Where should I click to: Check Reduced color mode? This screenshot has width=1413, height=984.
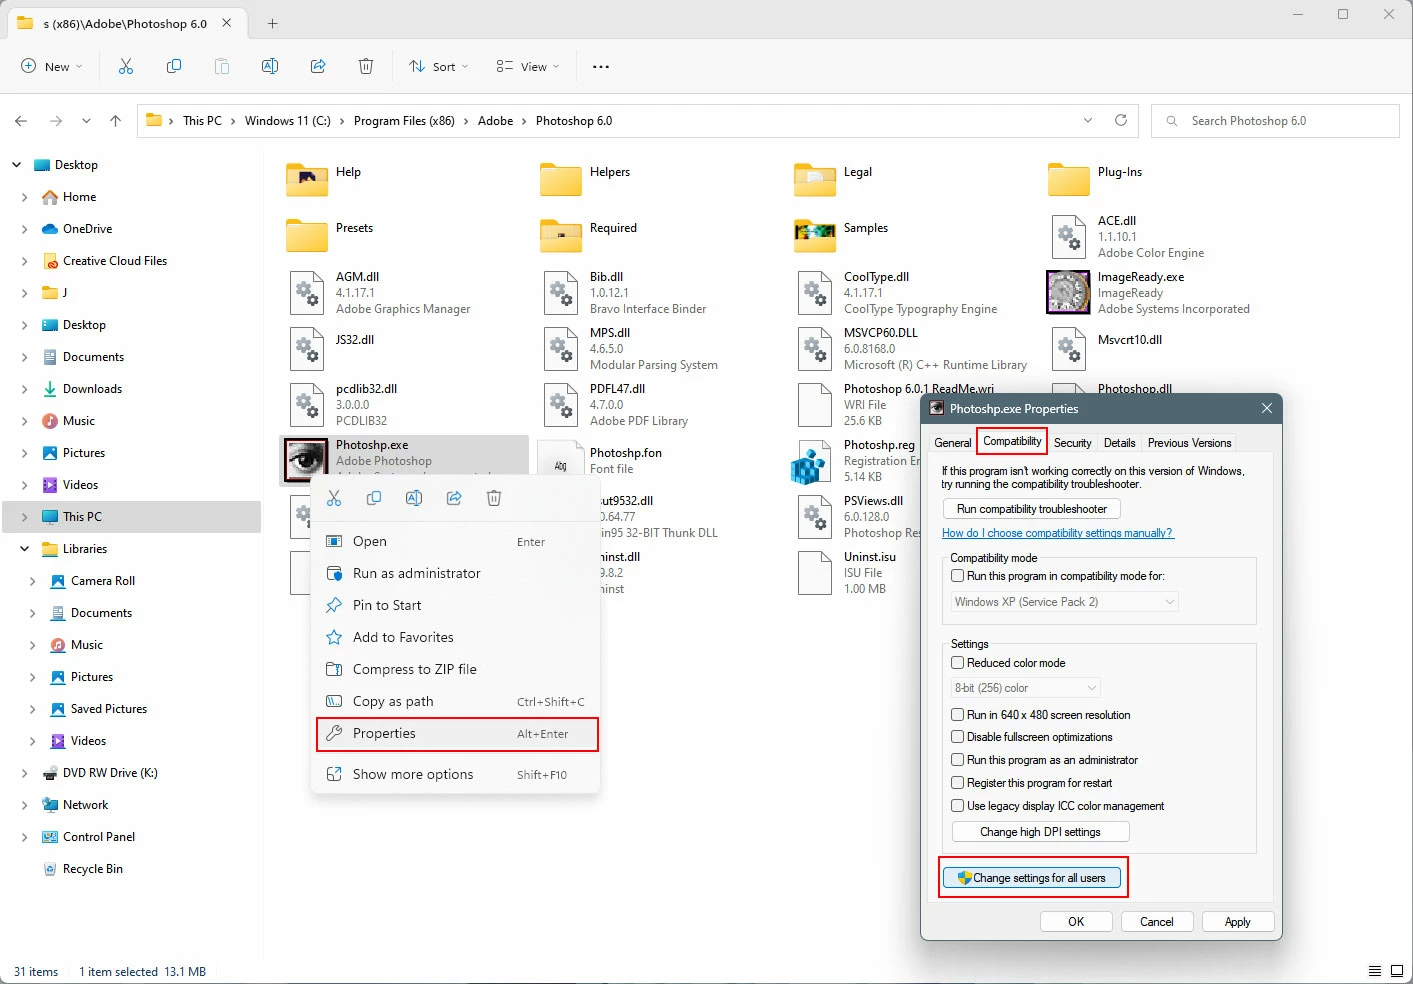[x=957, y=663]
